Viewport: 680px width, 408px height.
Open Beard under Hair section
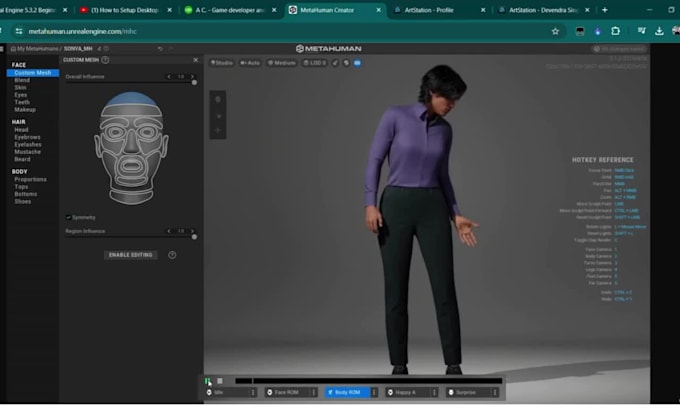(23, 159)
